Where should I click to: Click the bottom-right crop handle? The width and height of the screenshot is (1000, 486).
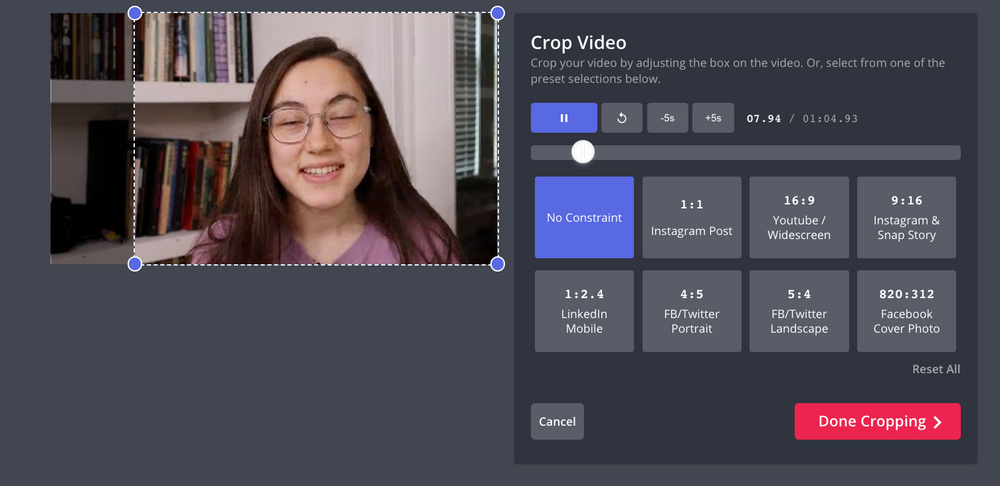click(497, 264)
